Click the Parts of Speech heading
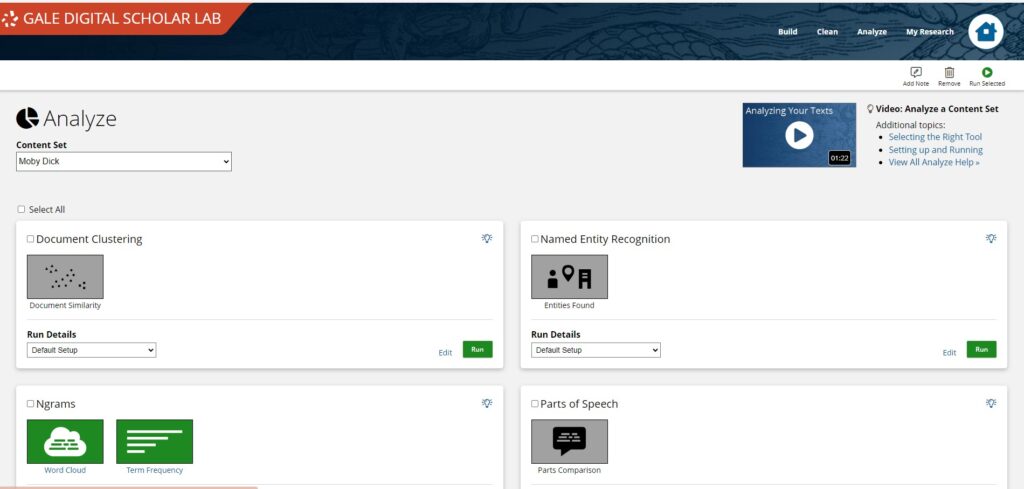The width and height of the screenshot is (1024, 489). tap(579, 404)
